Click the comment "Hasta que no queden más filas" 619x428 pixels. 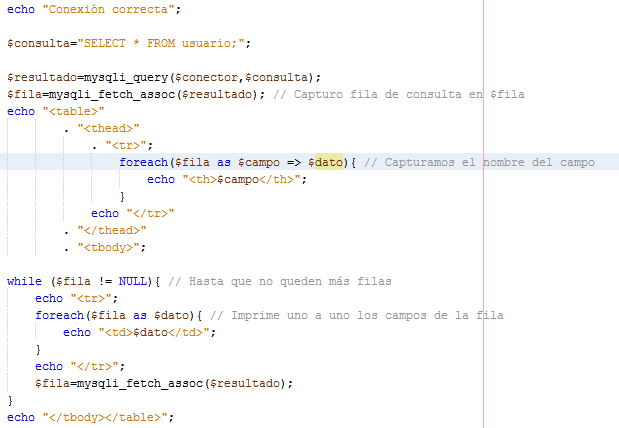280,281
